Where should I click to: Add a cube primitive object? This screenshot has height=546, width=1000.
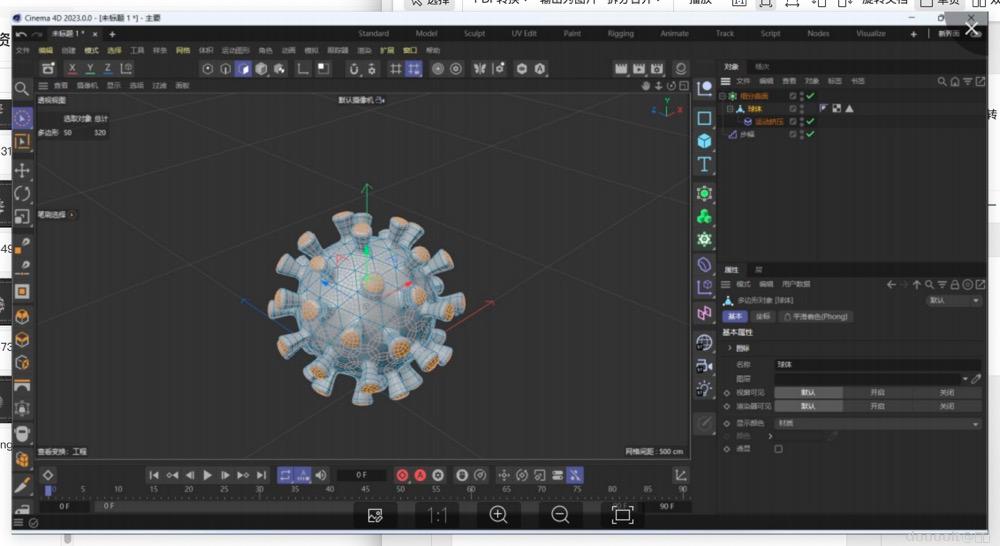pos(704,141)
